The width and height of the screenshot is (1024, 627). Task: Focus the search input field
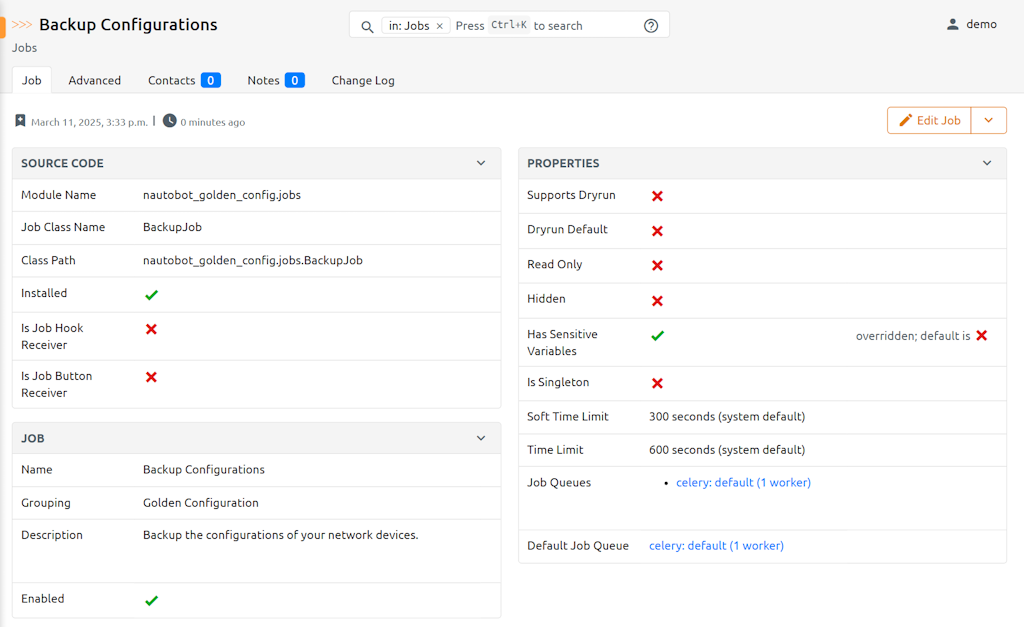coord(580,26)
